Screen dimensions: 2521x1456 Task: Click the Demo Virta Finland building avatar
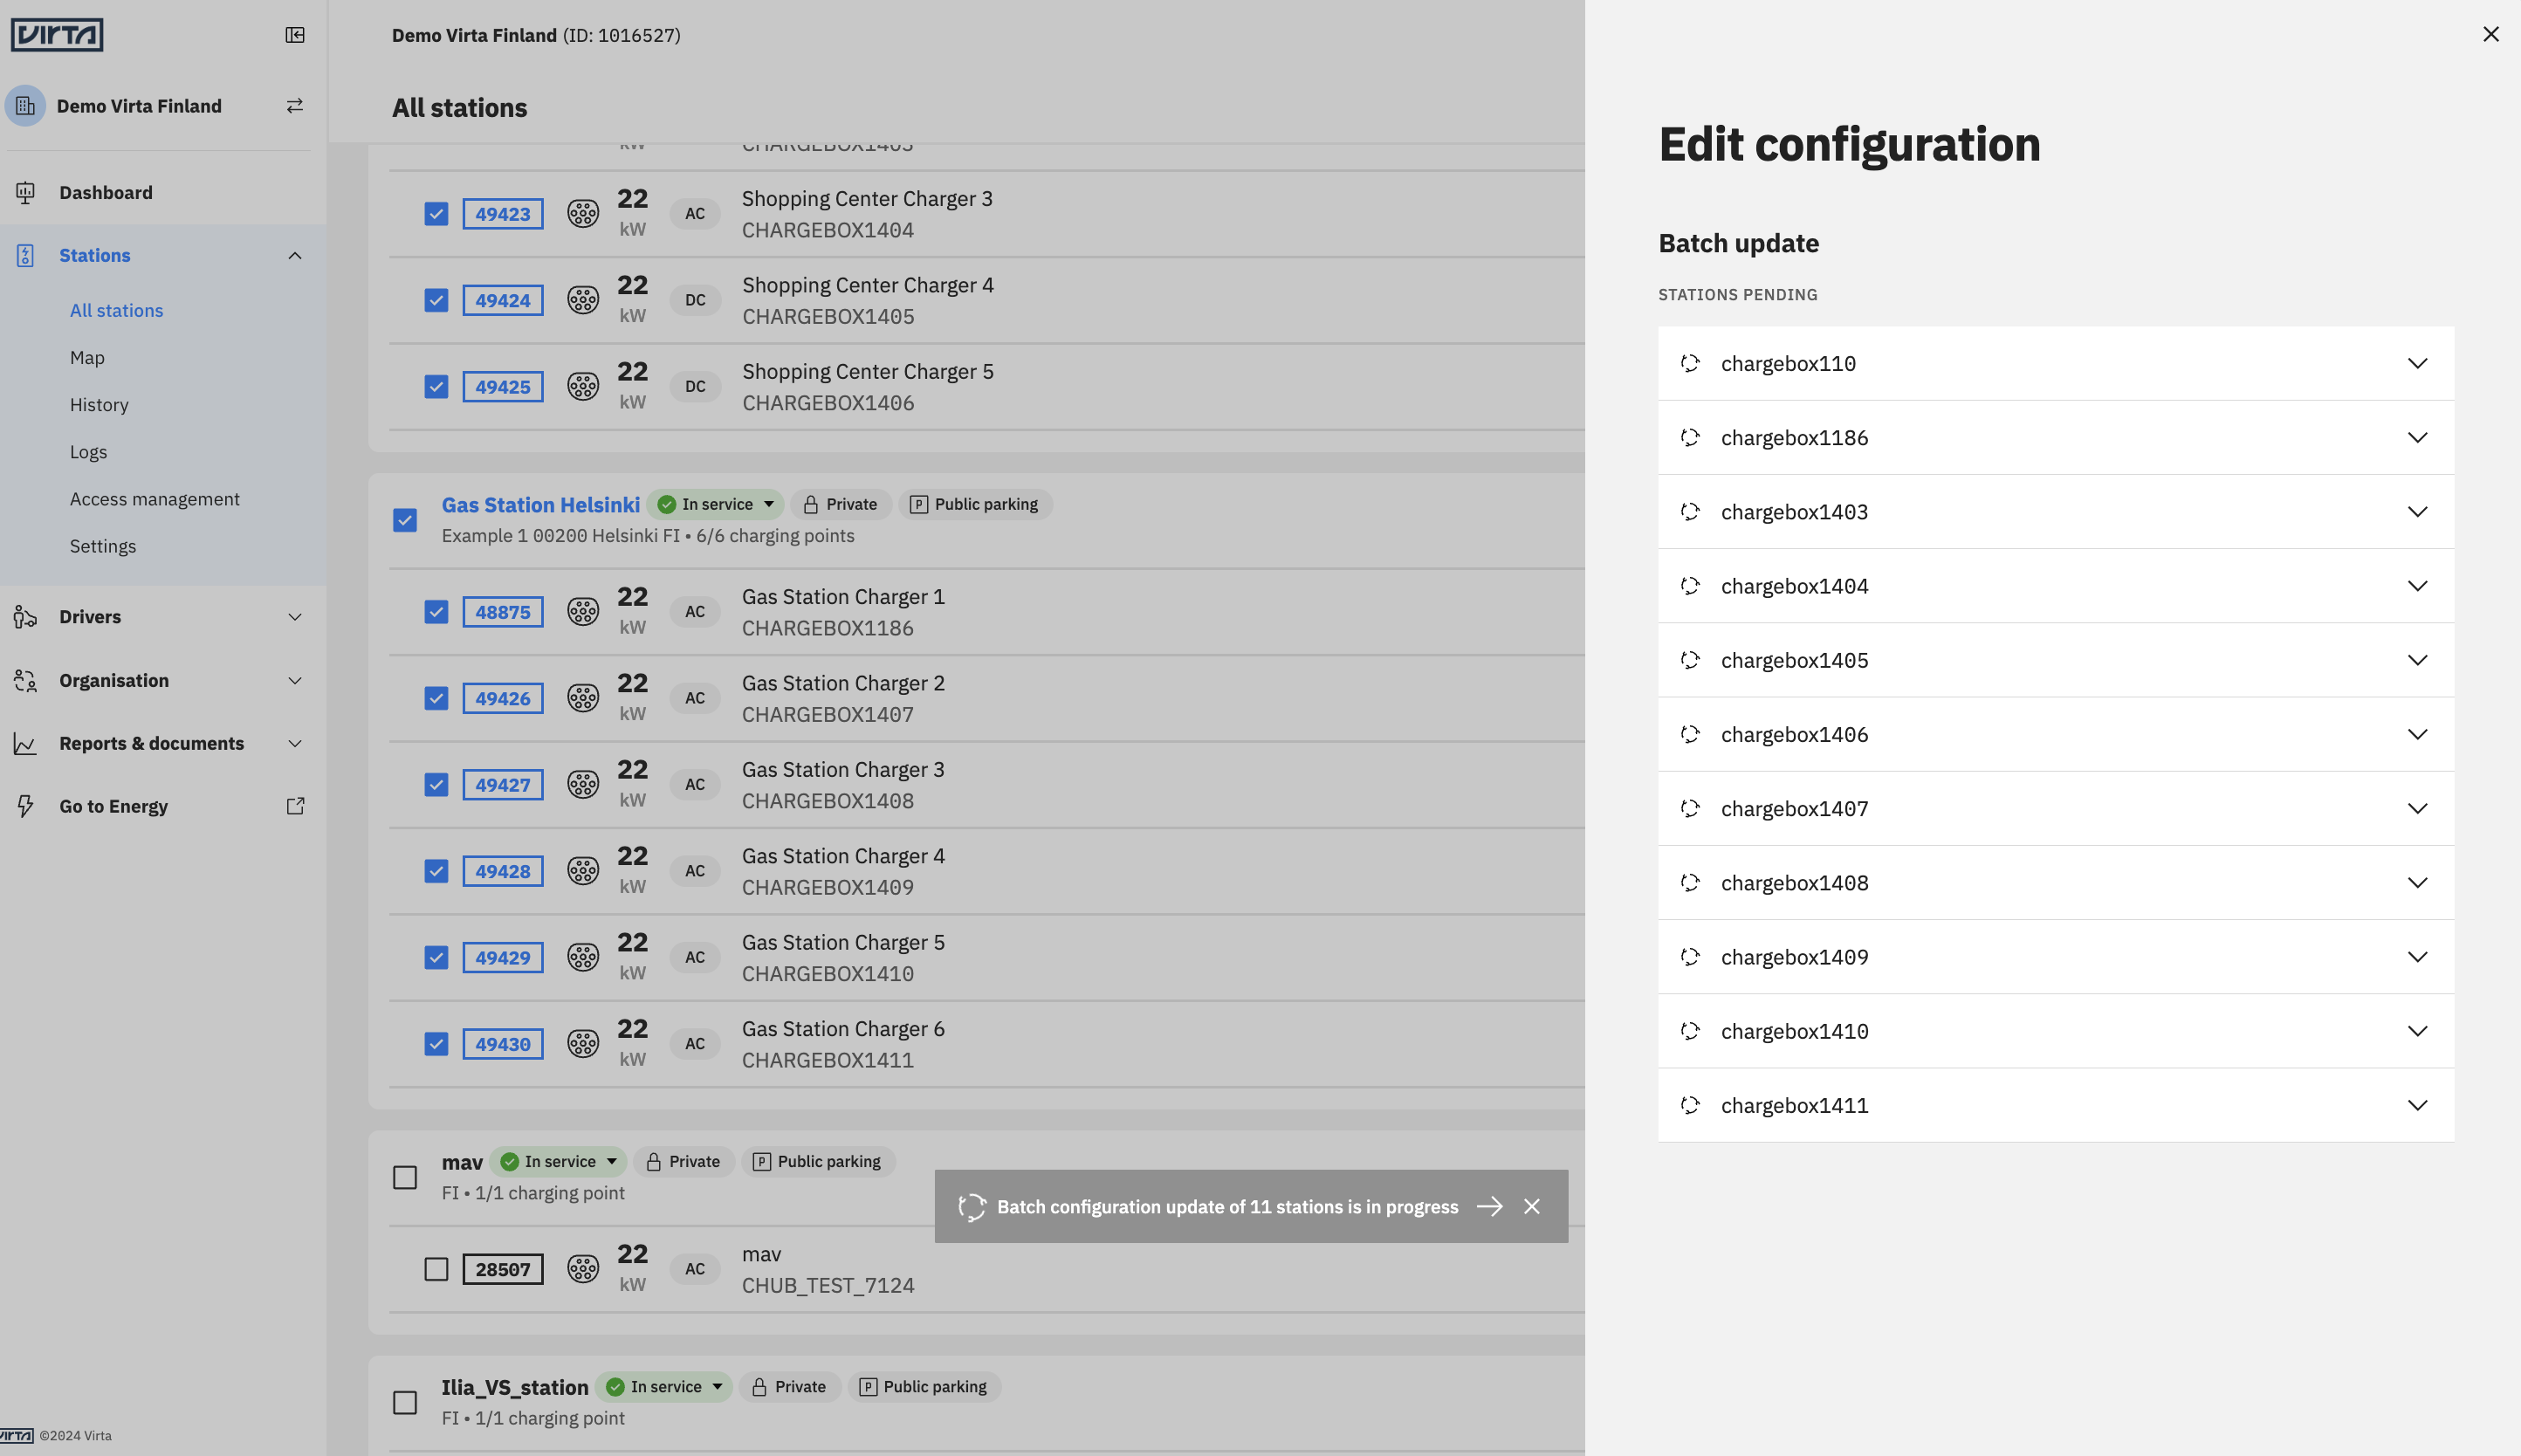(x=25, y=106)
